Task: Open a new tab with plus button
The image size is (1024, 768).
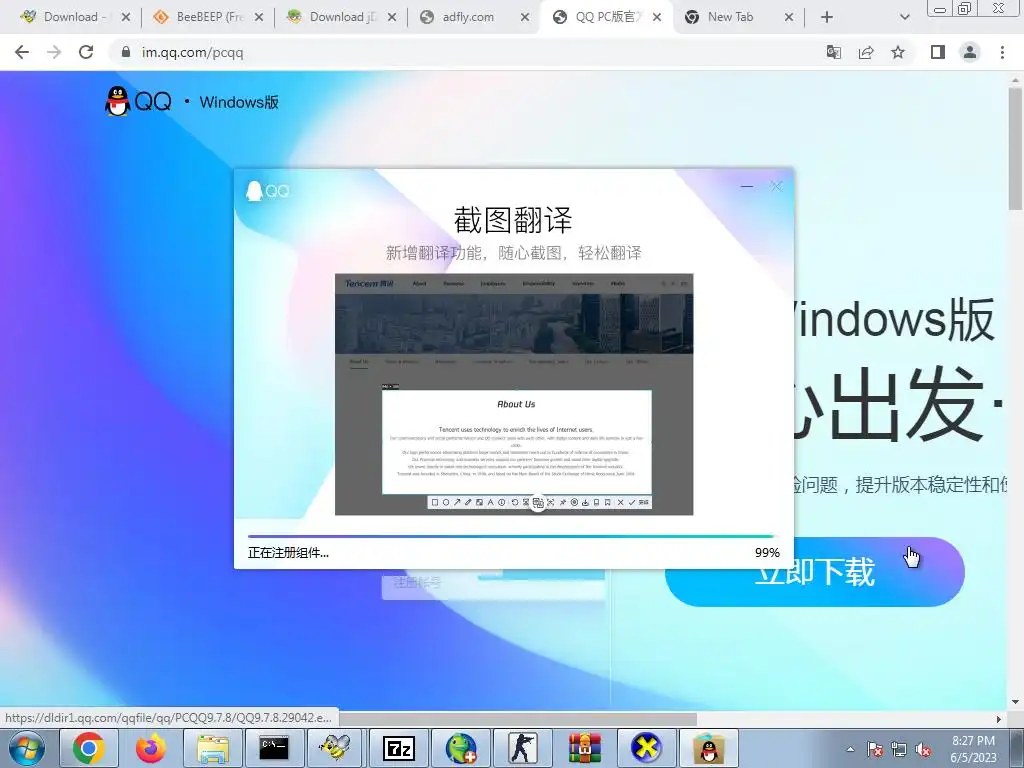Action: [827, 18]
